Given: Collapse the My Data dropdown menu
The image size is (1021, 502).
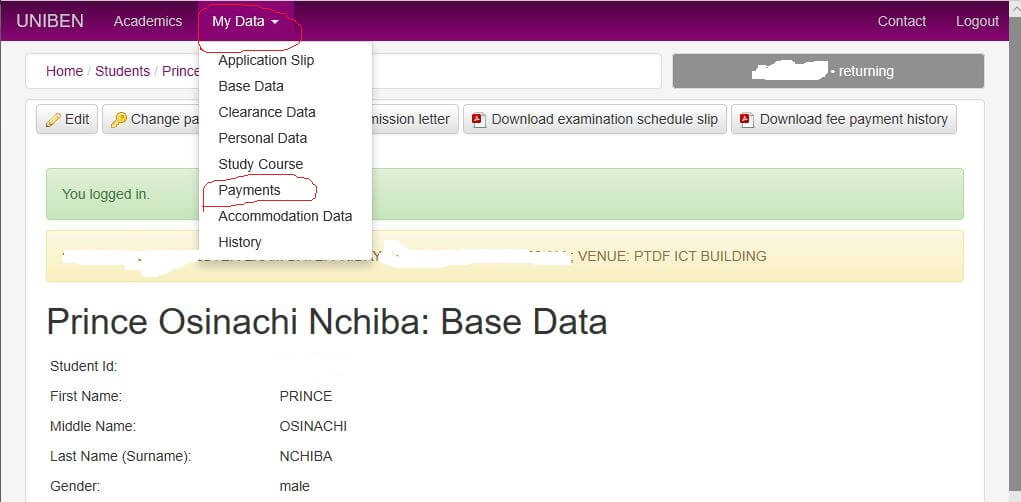Looking at the screenshot, I should (x=245, y=21).
